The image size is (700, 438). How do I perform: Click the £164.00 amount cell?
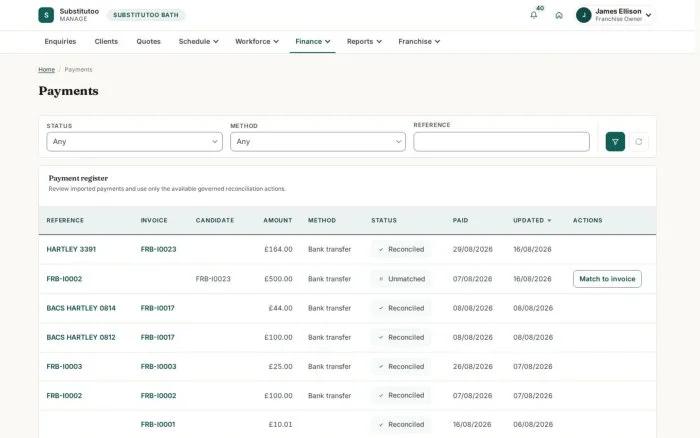(278, 250)
